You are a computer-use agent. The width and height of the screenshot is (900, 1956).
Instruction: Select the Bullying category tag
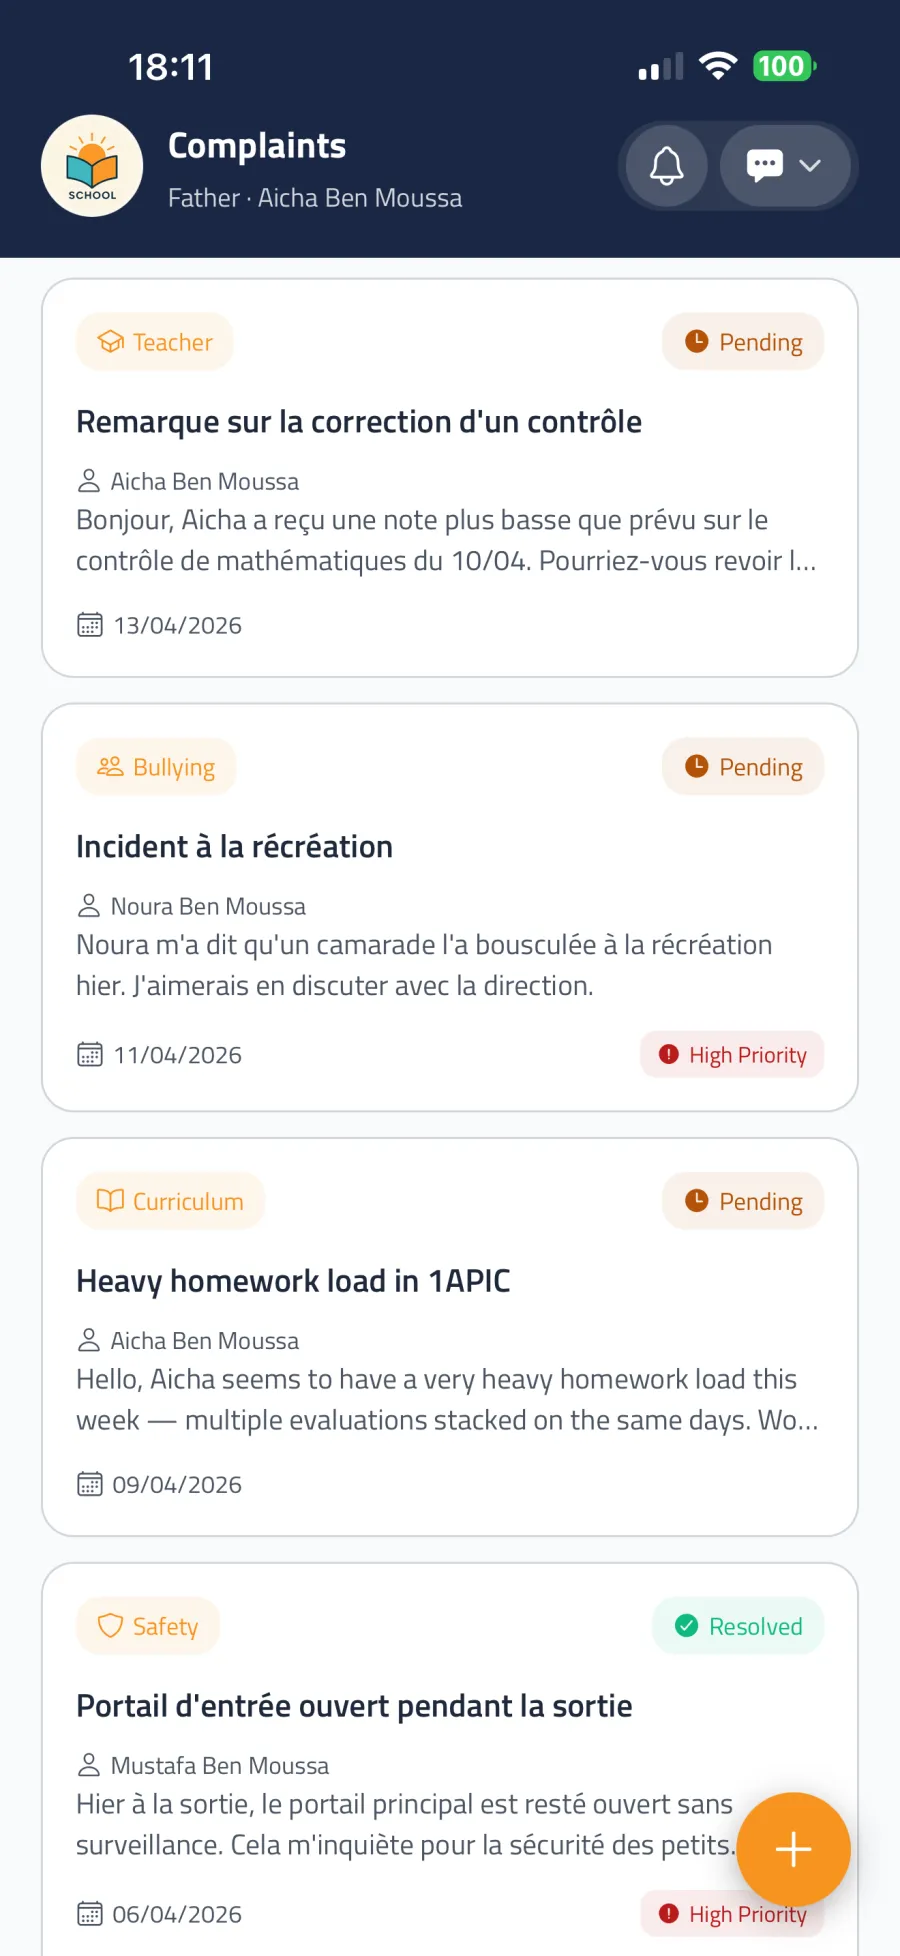156,767
